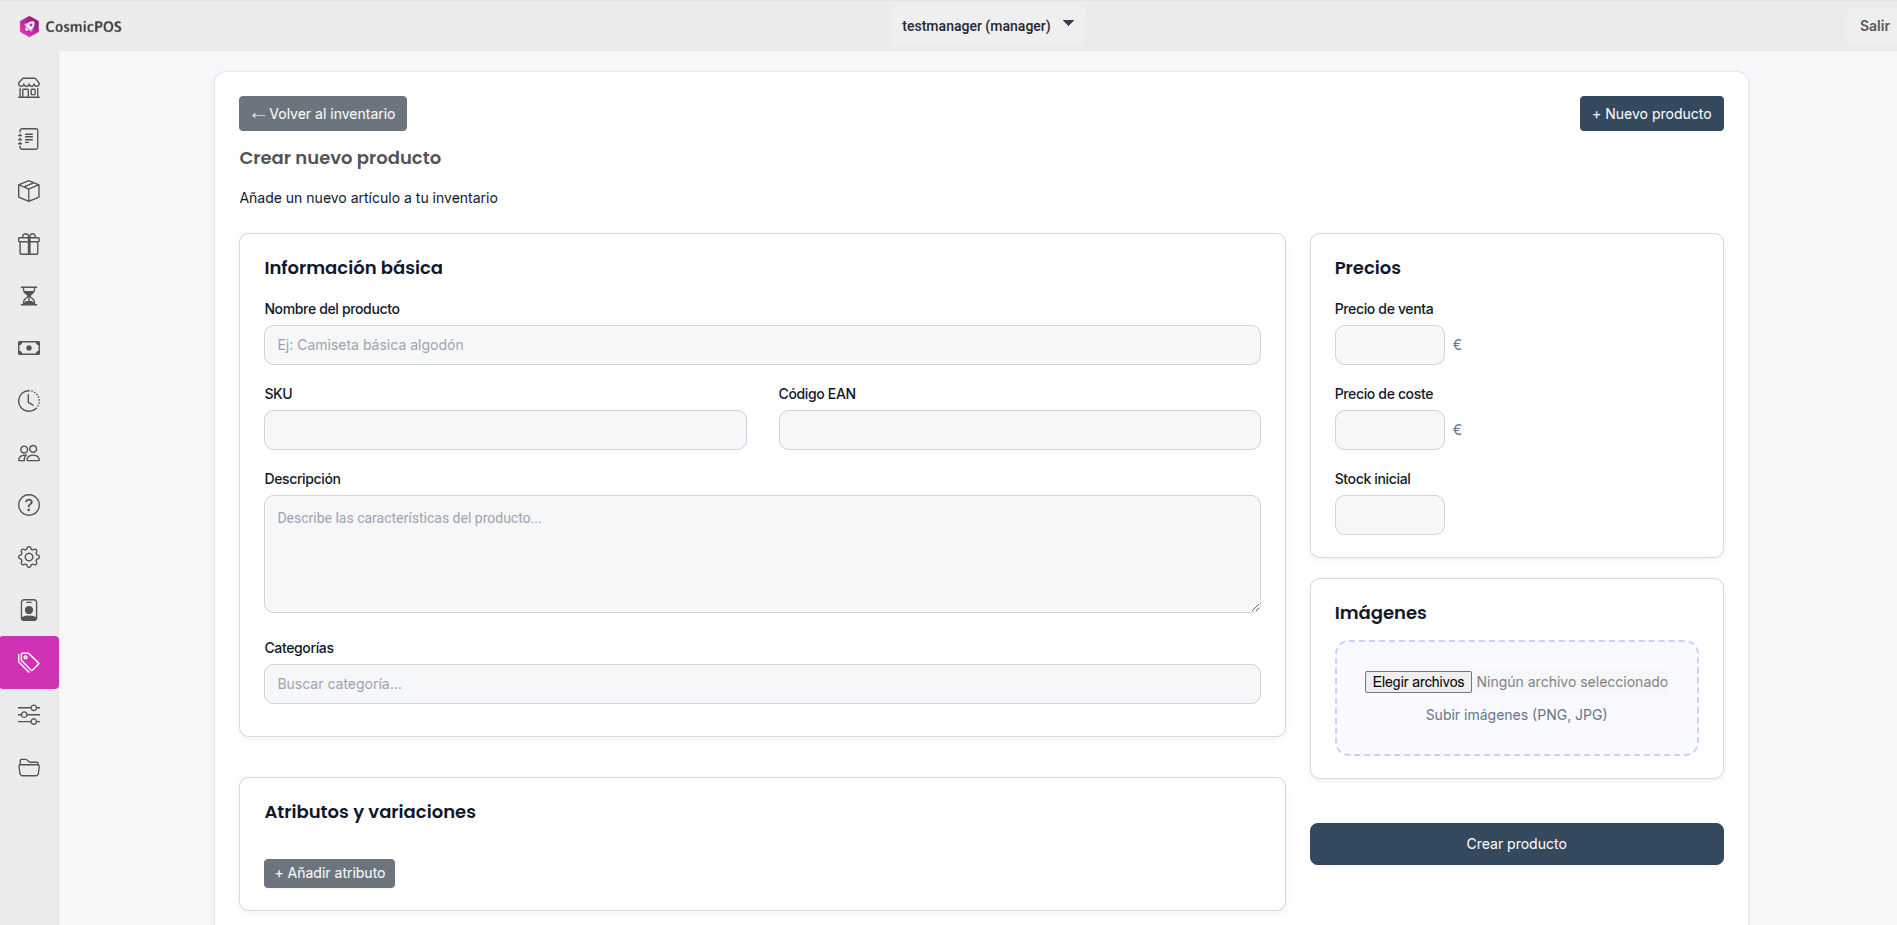Click Elegir archivos to upload images

(x=1417, y=682)
